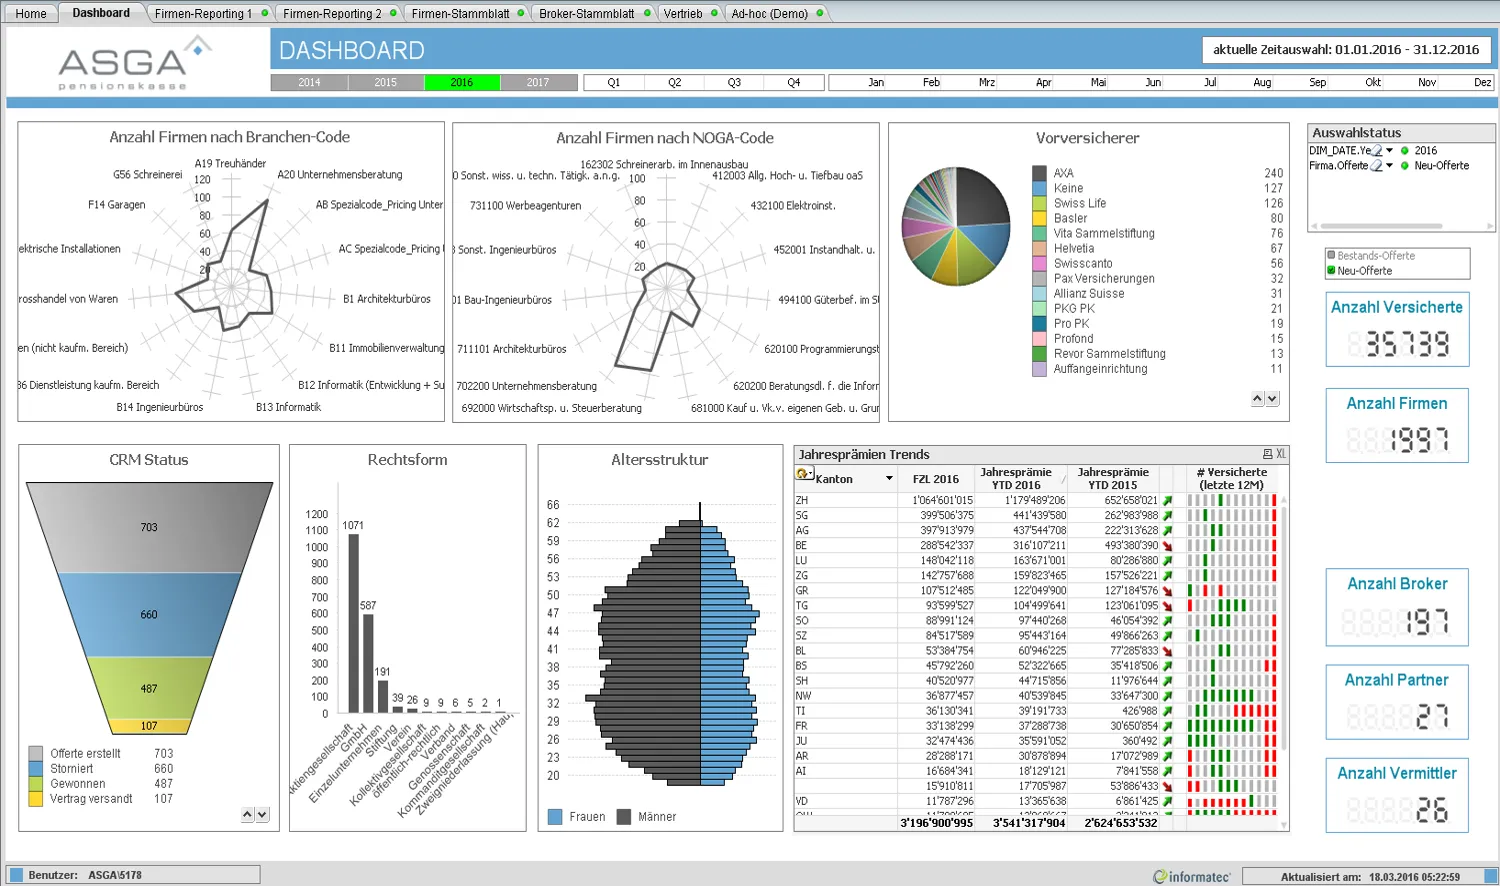Open the Kanton column dropdown
1500x886 pixels.
tap(889, 479)
